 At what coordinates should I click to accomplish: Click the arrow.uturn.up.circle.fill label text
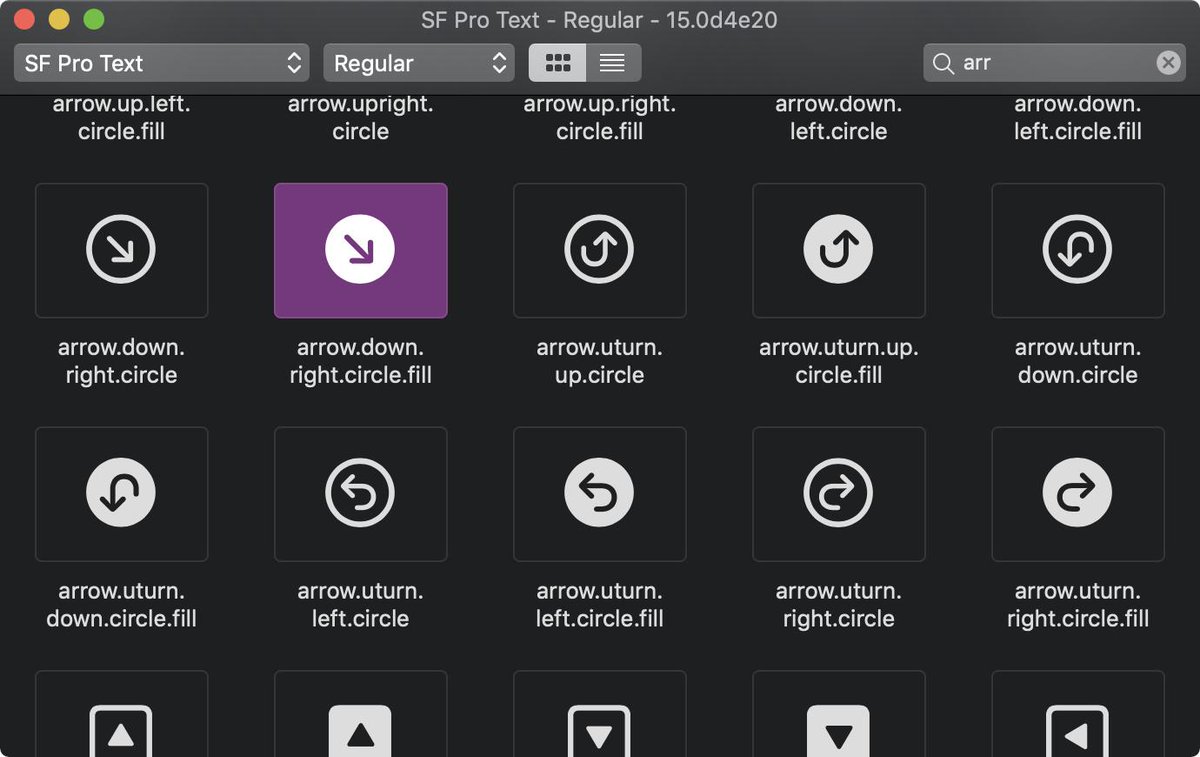click(x=838, y=362)
